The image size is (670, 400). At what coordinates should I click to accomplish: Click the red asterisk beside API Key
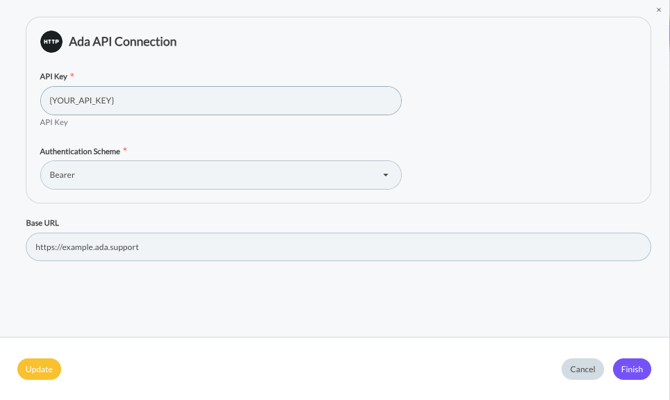pos(72,76)
